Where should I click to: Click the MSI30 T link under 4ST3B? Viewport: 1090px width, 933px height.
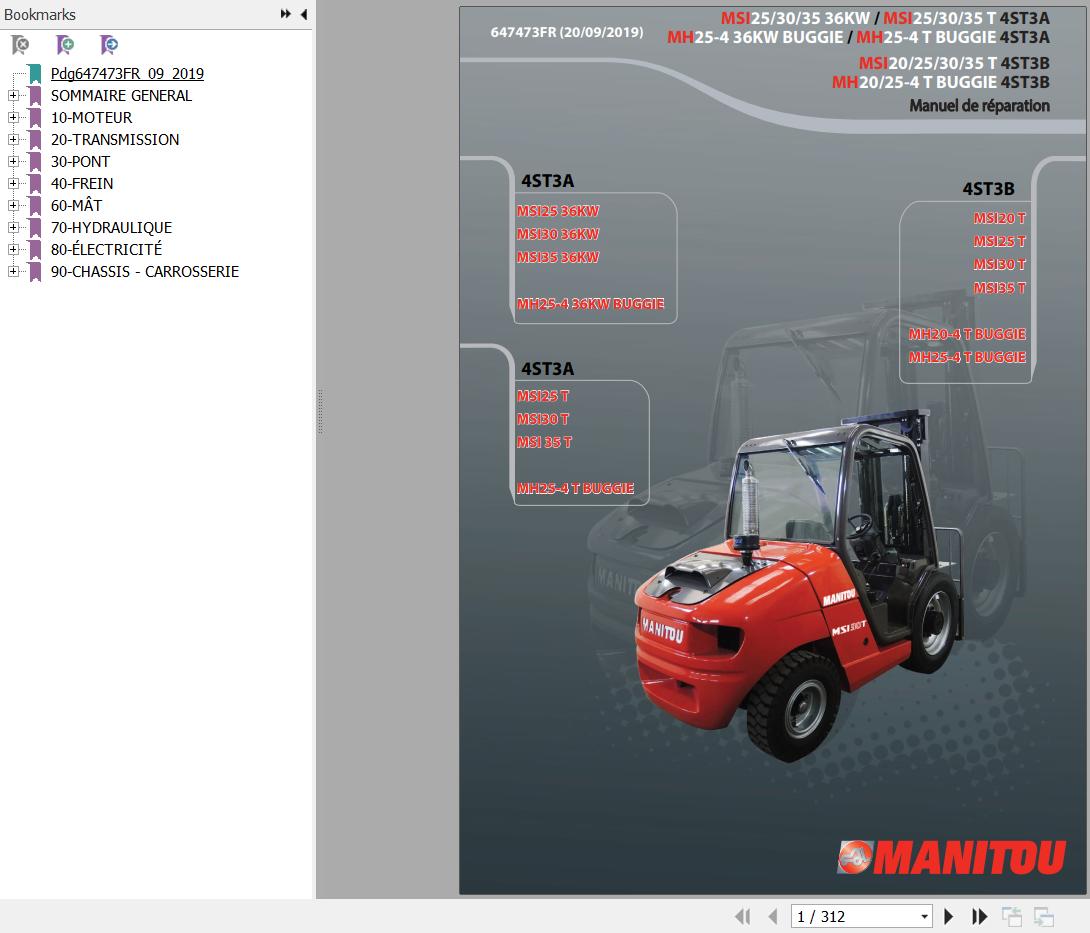coord(1000,264)
